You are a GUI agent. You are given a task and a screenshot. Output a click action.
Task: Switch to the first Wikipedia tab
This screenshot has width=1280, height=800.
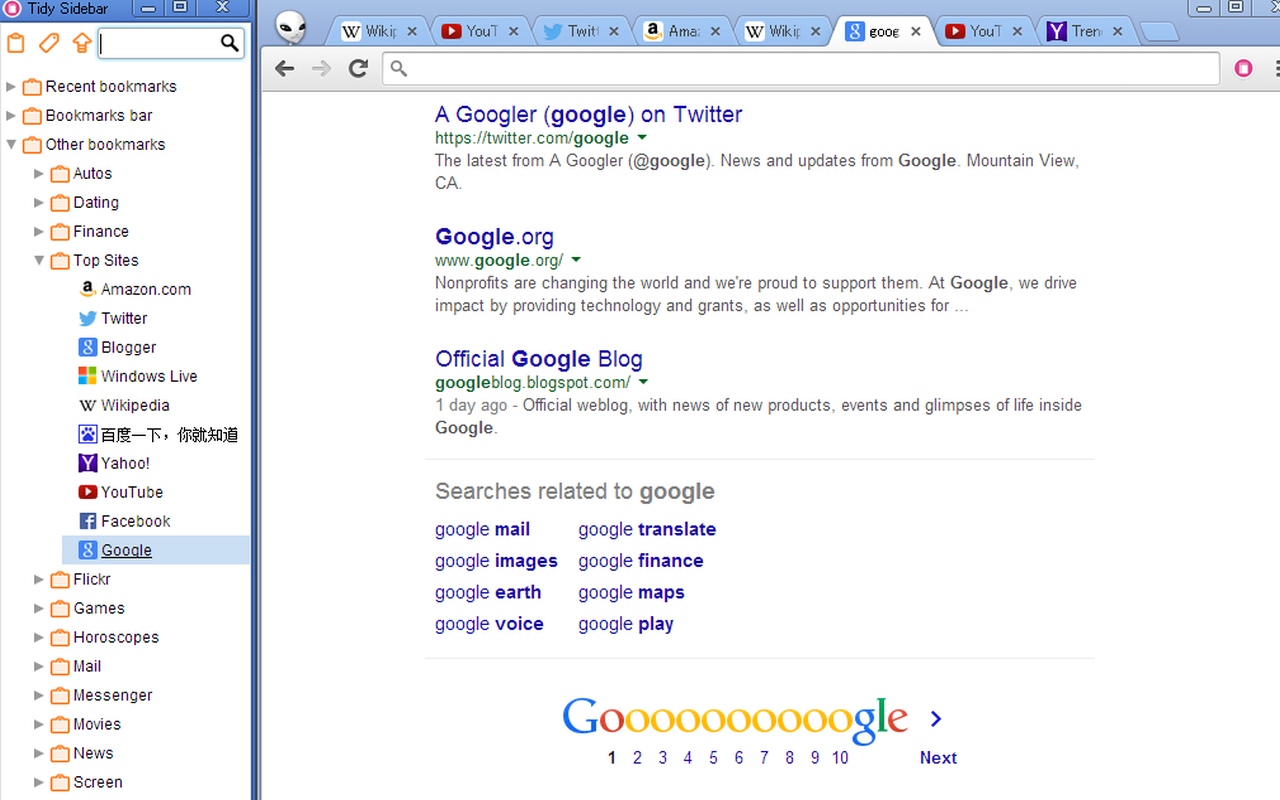[380, 31]
